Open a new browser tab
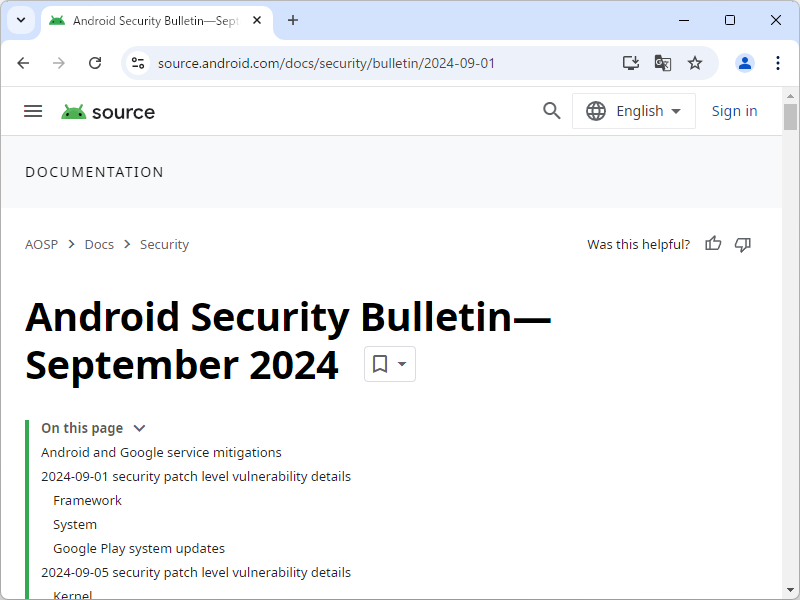The width and height of the screenshot is (800, 600). coord(292,20)
